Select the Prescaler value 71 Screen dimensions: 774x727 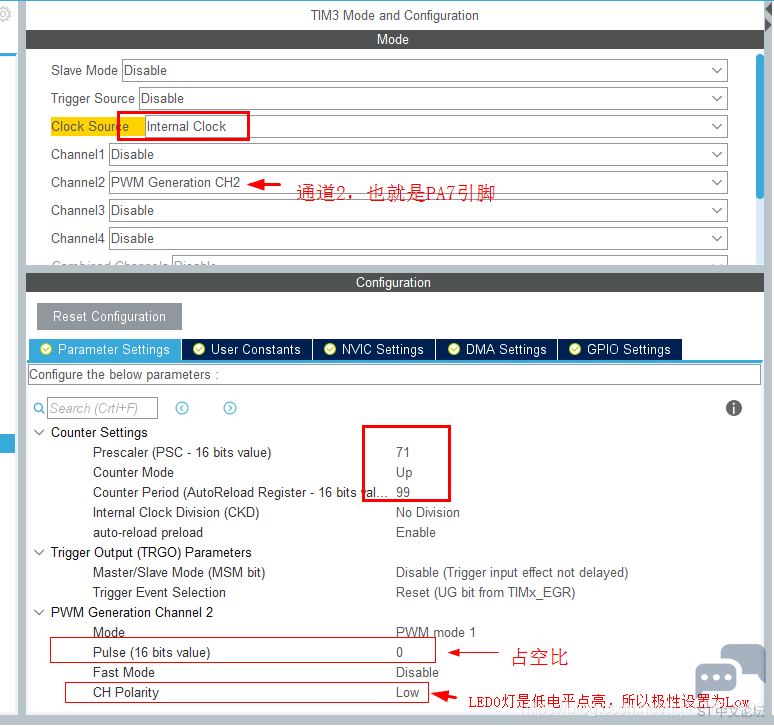pos(403,452)
